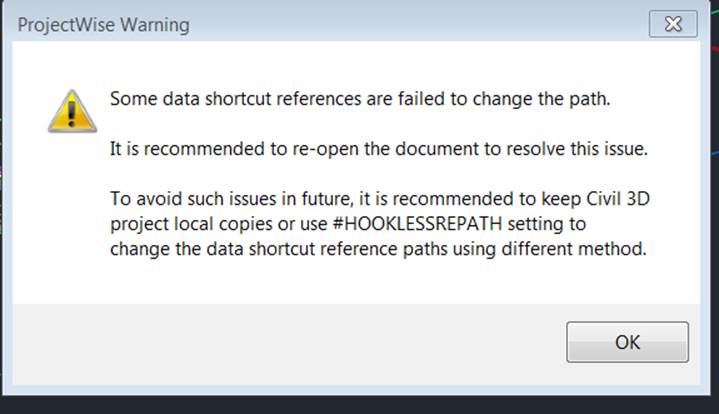Click the #HOOKLESSREPATH setting text
The image size is (719, 414).
417,224
